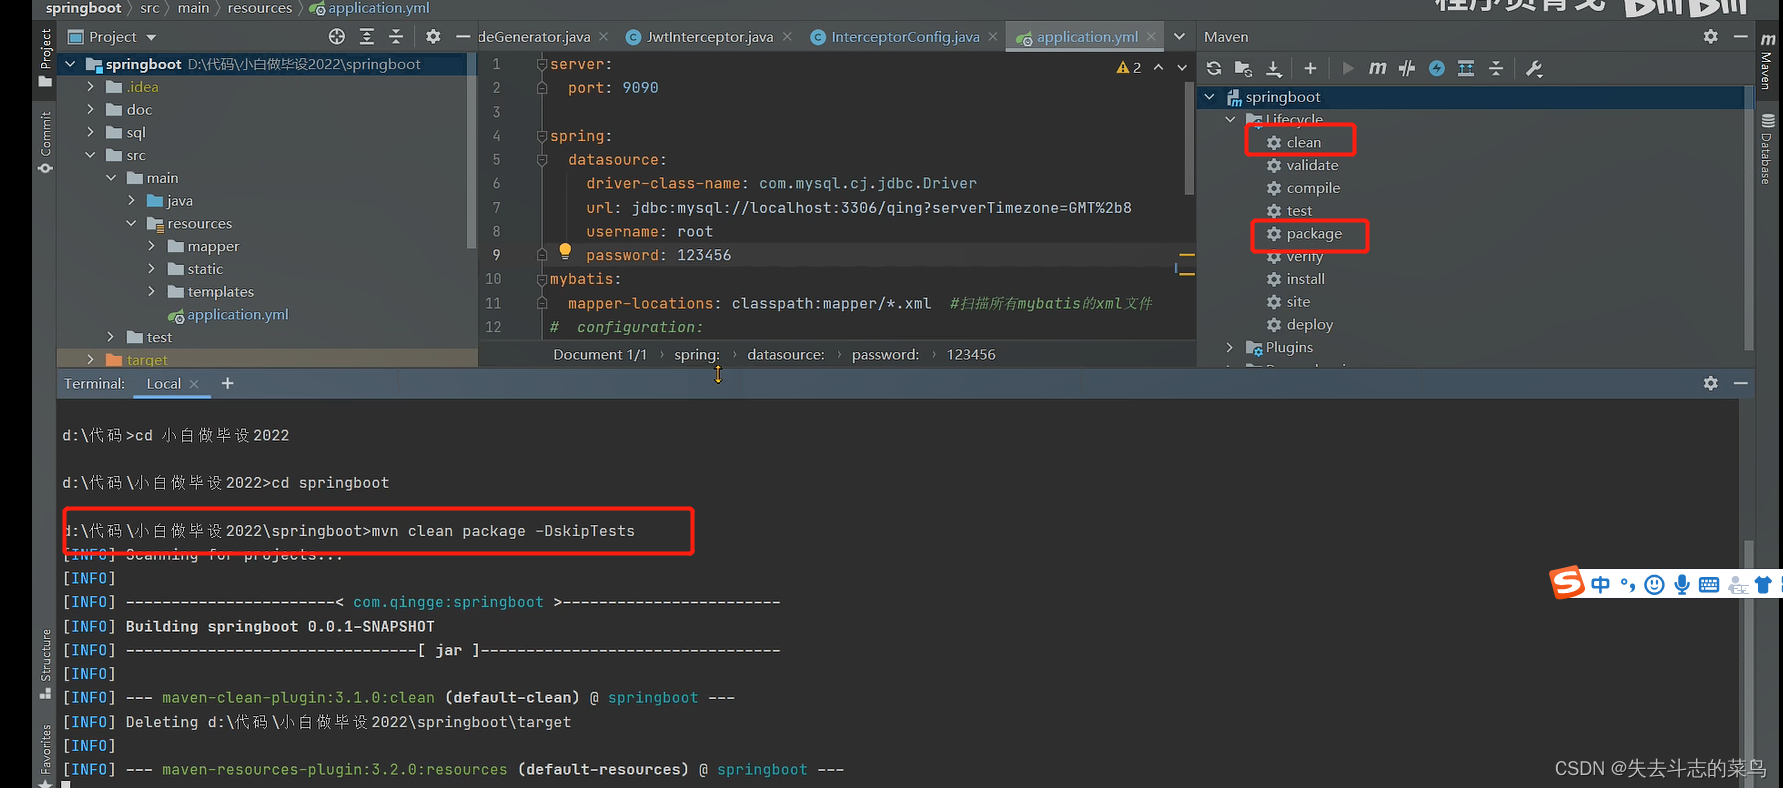
Task: Expand all in Project panel
Action: [x=367, y=36]
